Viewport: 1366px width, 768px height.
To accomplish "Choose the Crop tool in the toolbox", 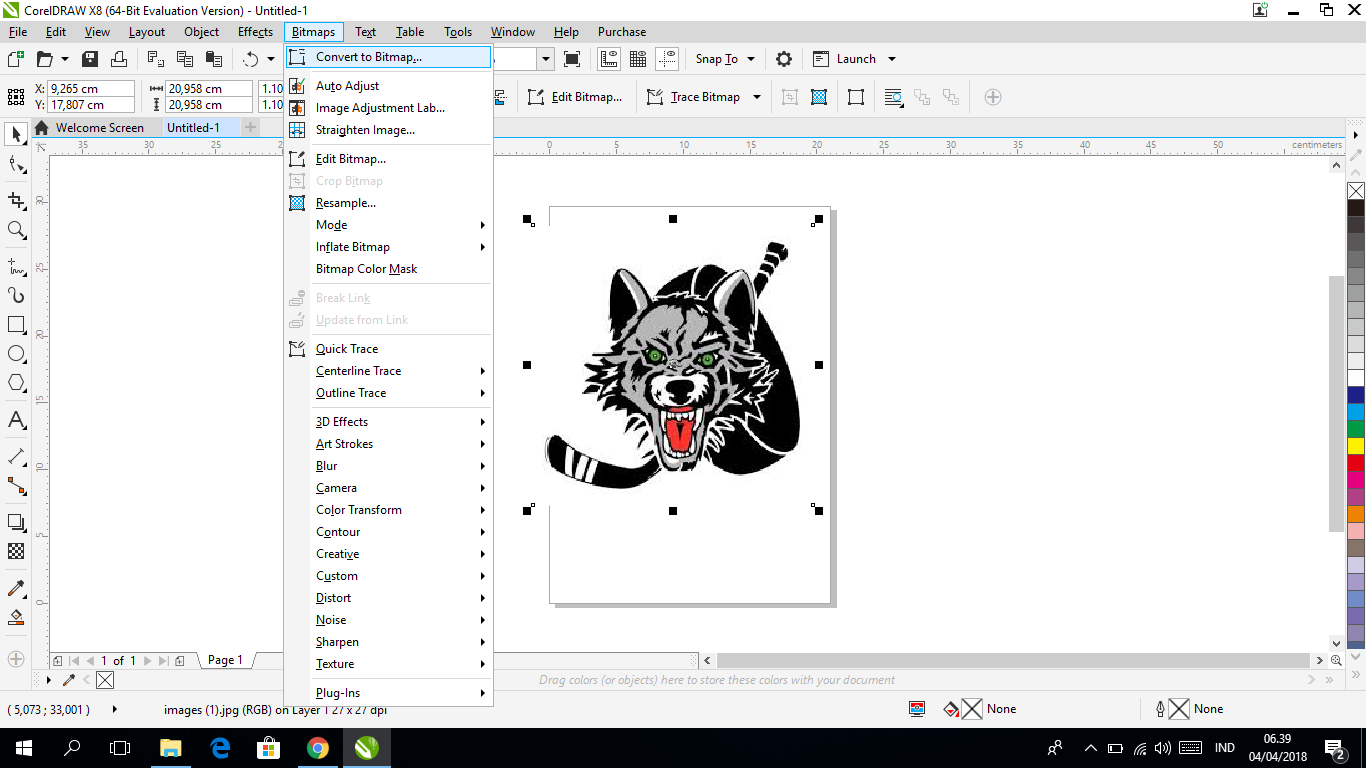I will 16,200.
